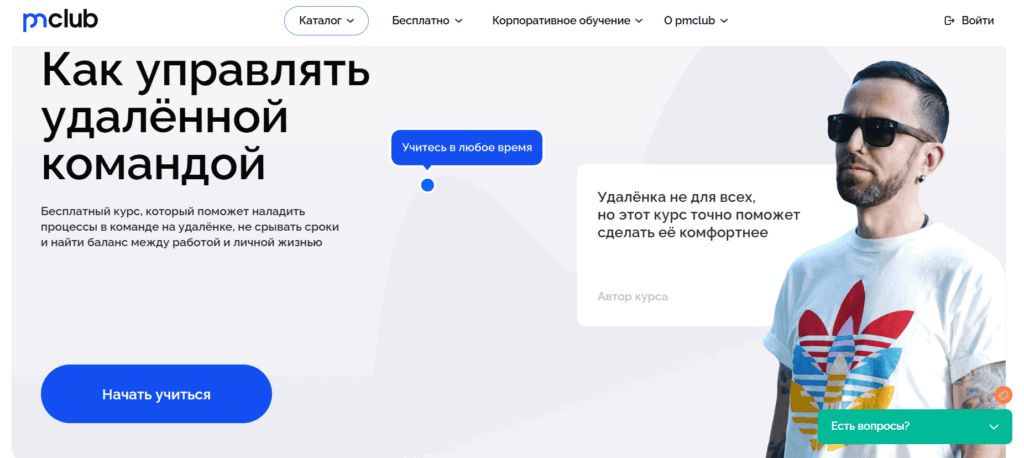This screenshot has height=458, width=1024.
Task: Click the heading Как управлять удалённой командой
Action: coord(206,117)
